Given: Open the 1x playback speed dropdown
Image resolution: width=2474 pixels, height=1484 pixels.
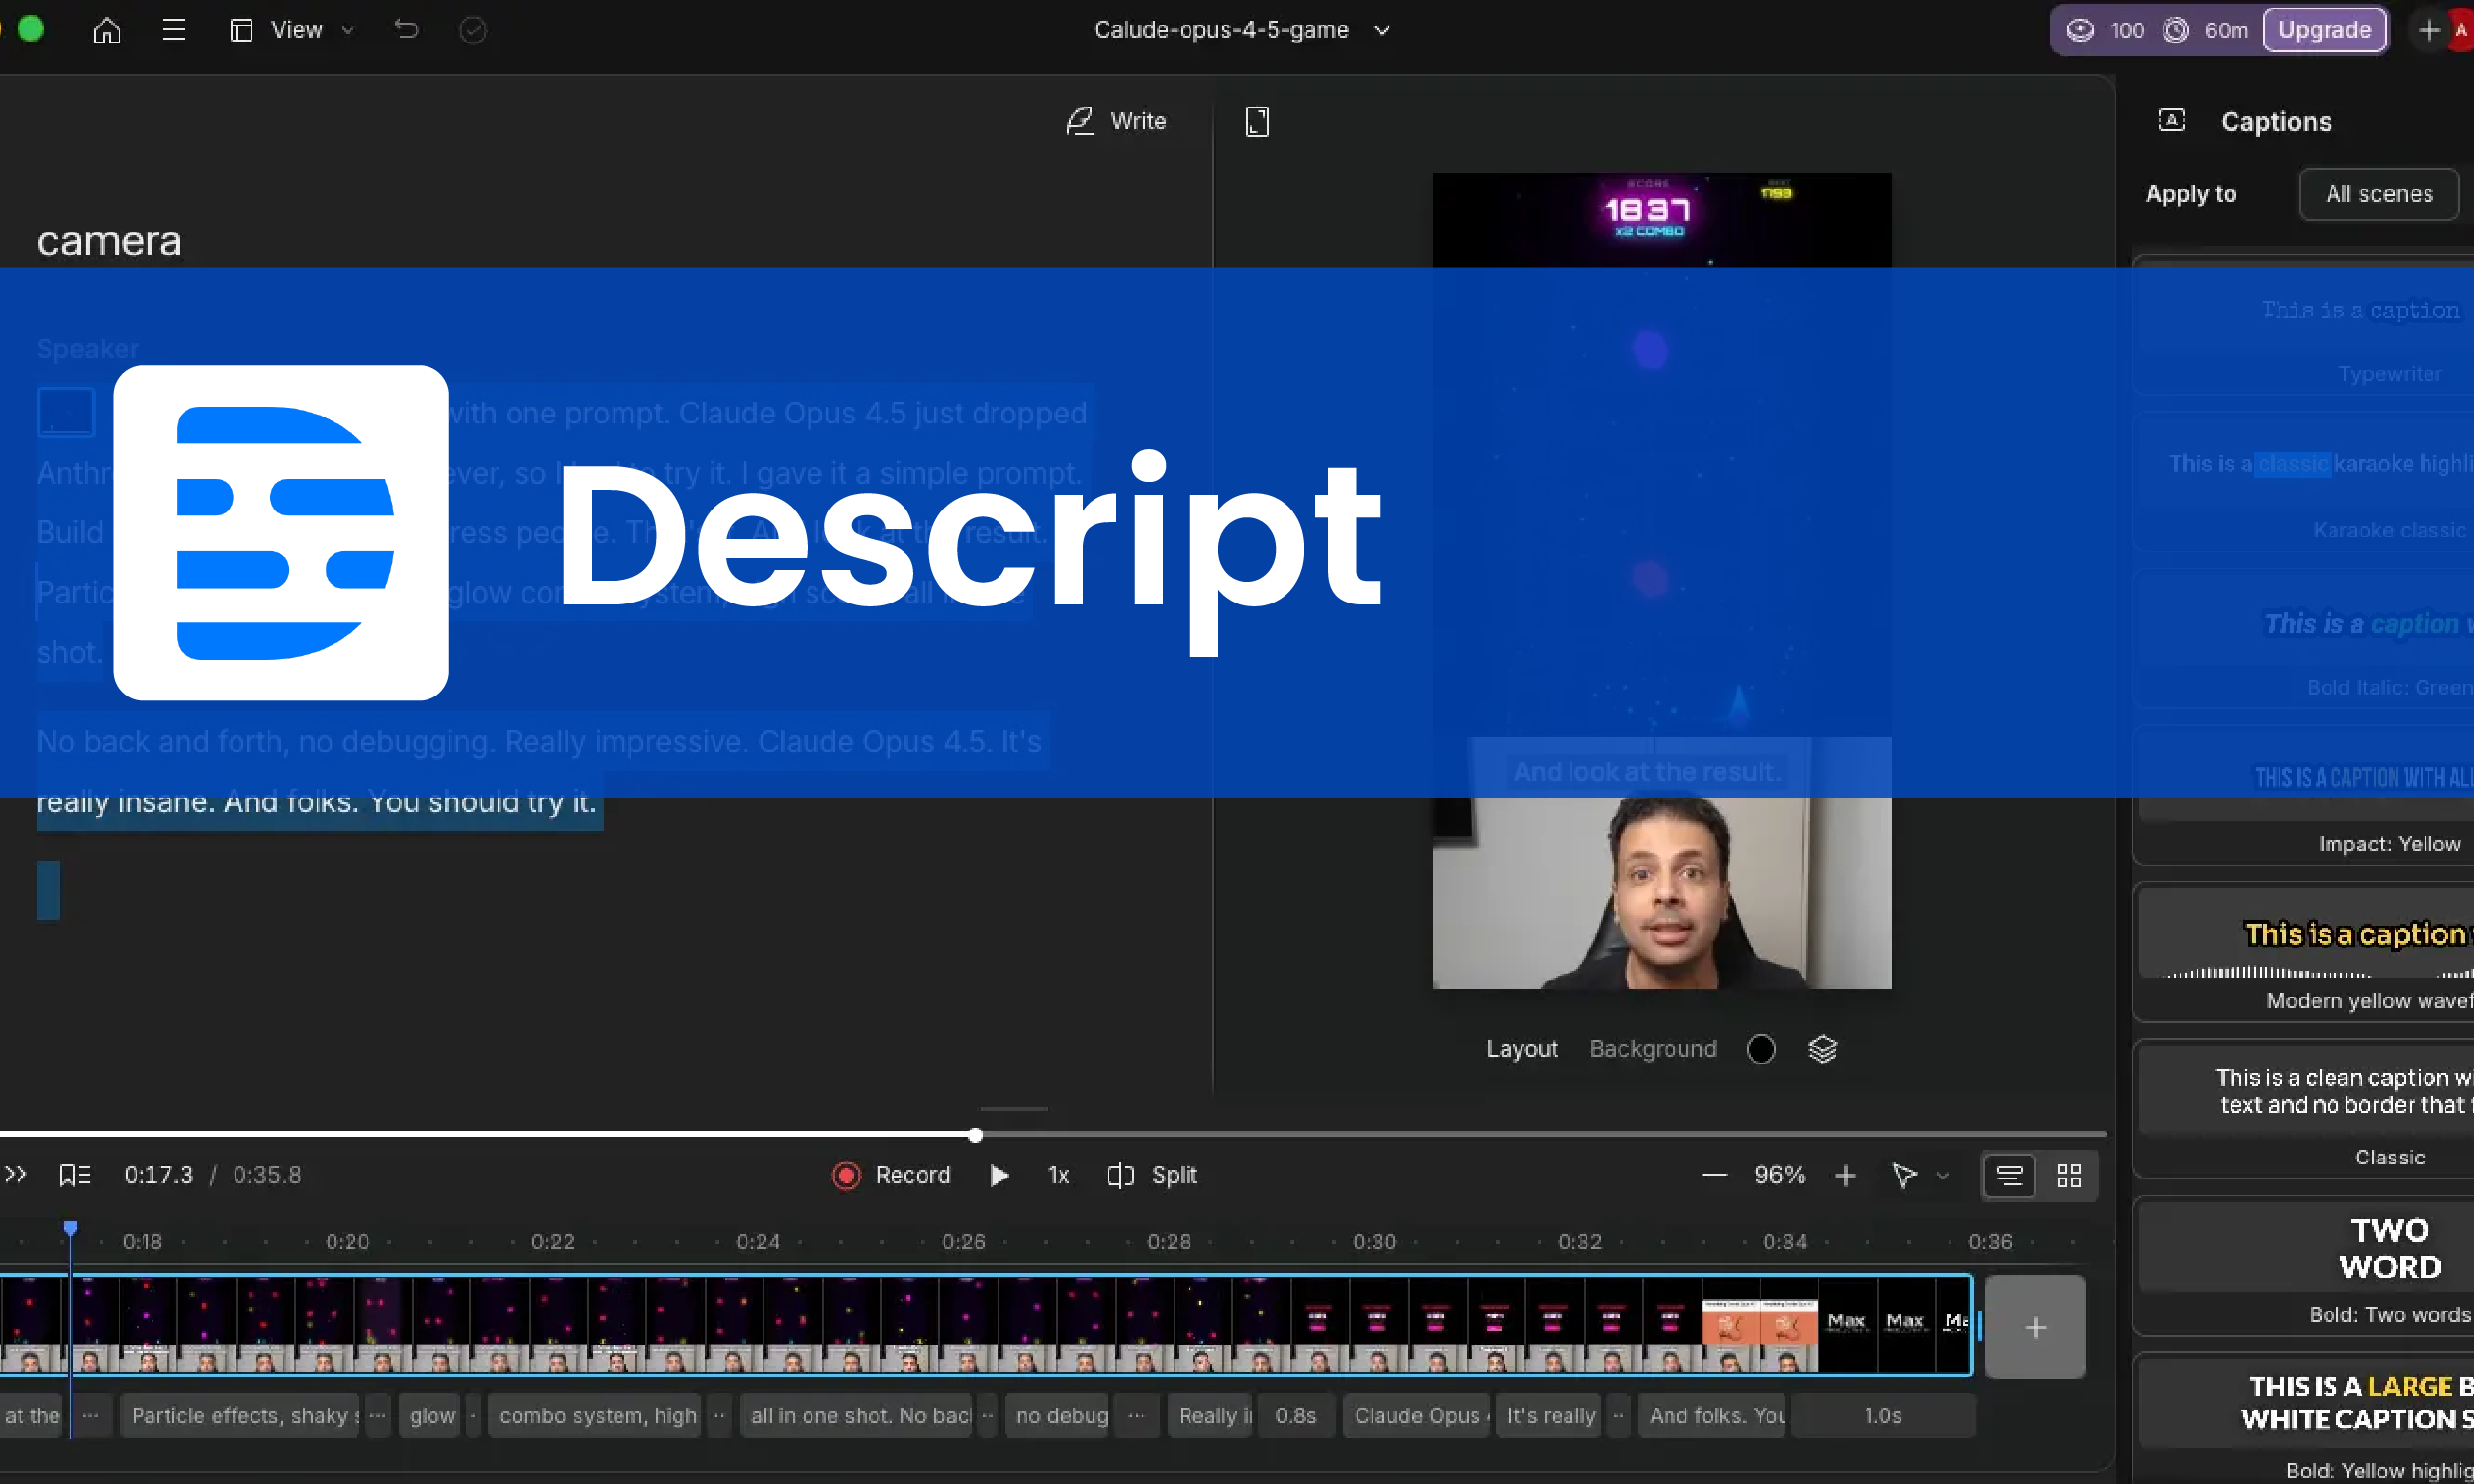Looking at the screenshot, I should pos(1058,1175).
